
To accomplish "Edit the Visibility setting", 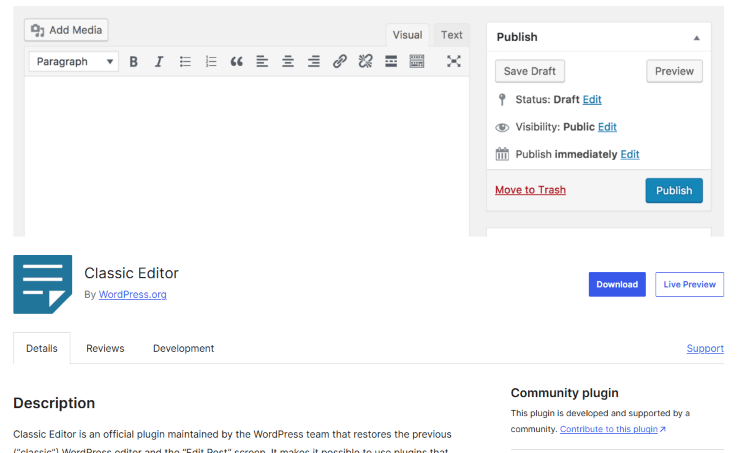I will coord(607,127).
